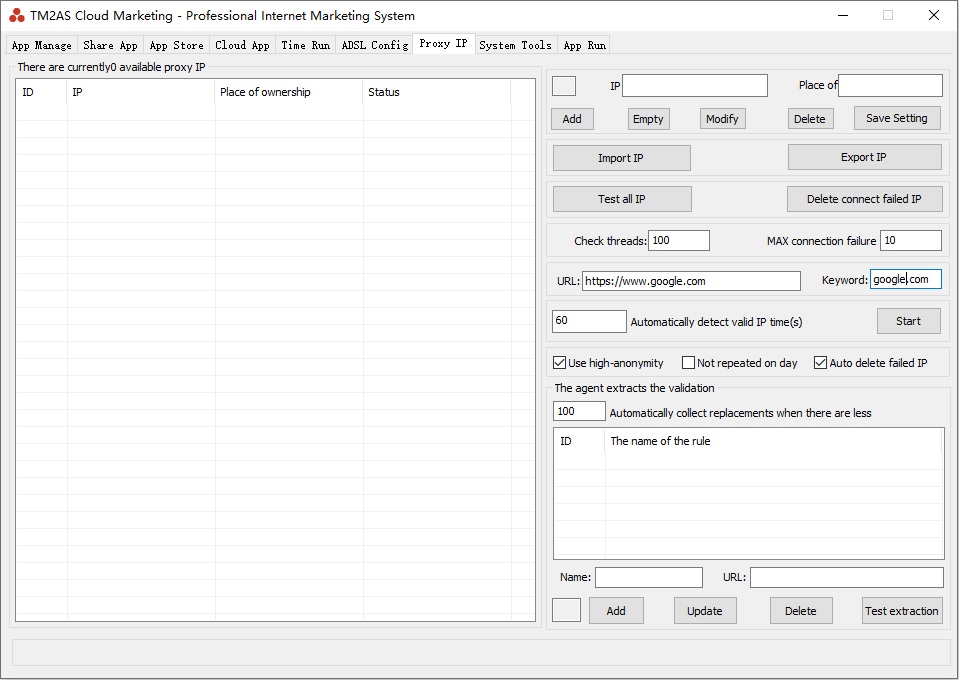Uncheck Auto delete failed IP option
The height and width of the screenshot is (680, 959).
821,363
